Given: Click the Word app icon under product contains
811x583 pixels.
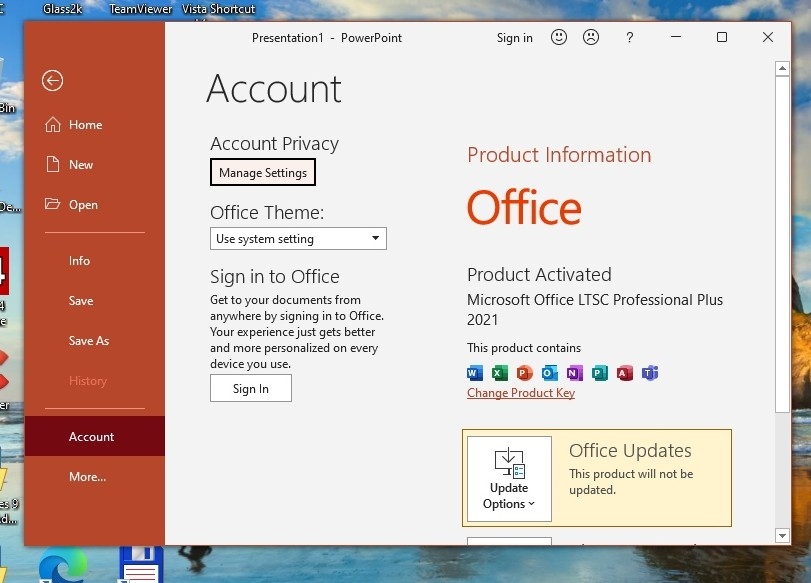Looking at the screenshot, I should (474, 372).
